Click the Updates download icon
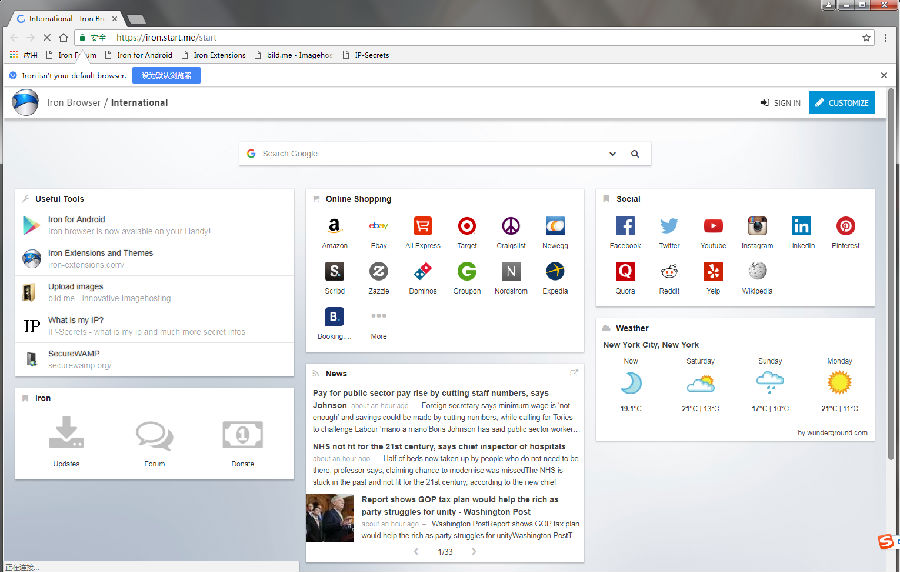Image resolution: width=900 pixels, height=572 pixels. click(x=67, y=434)
